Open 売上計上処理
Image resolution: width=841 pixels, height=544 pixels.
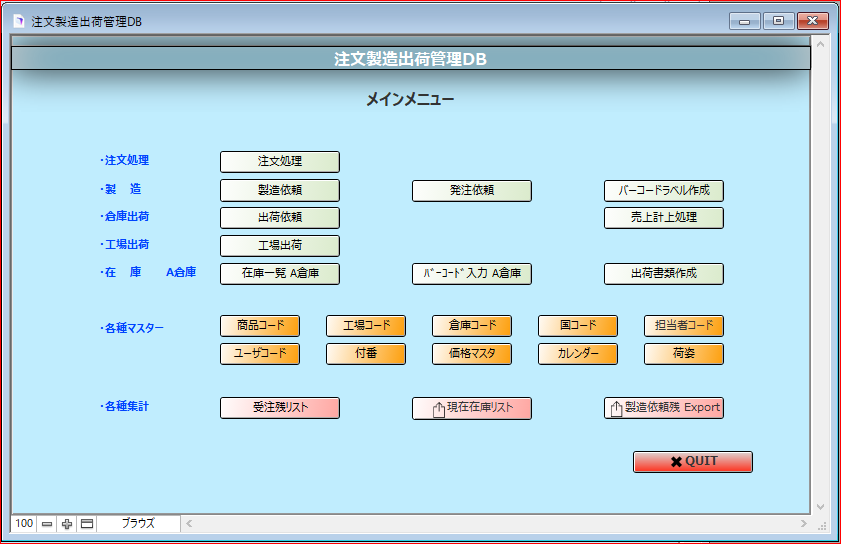click(663, 218)
